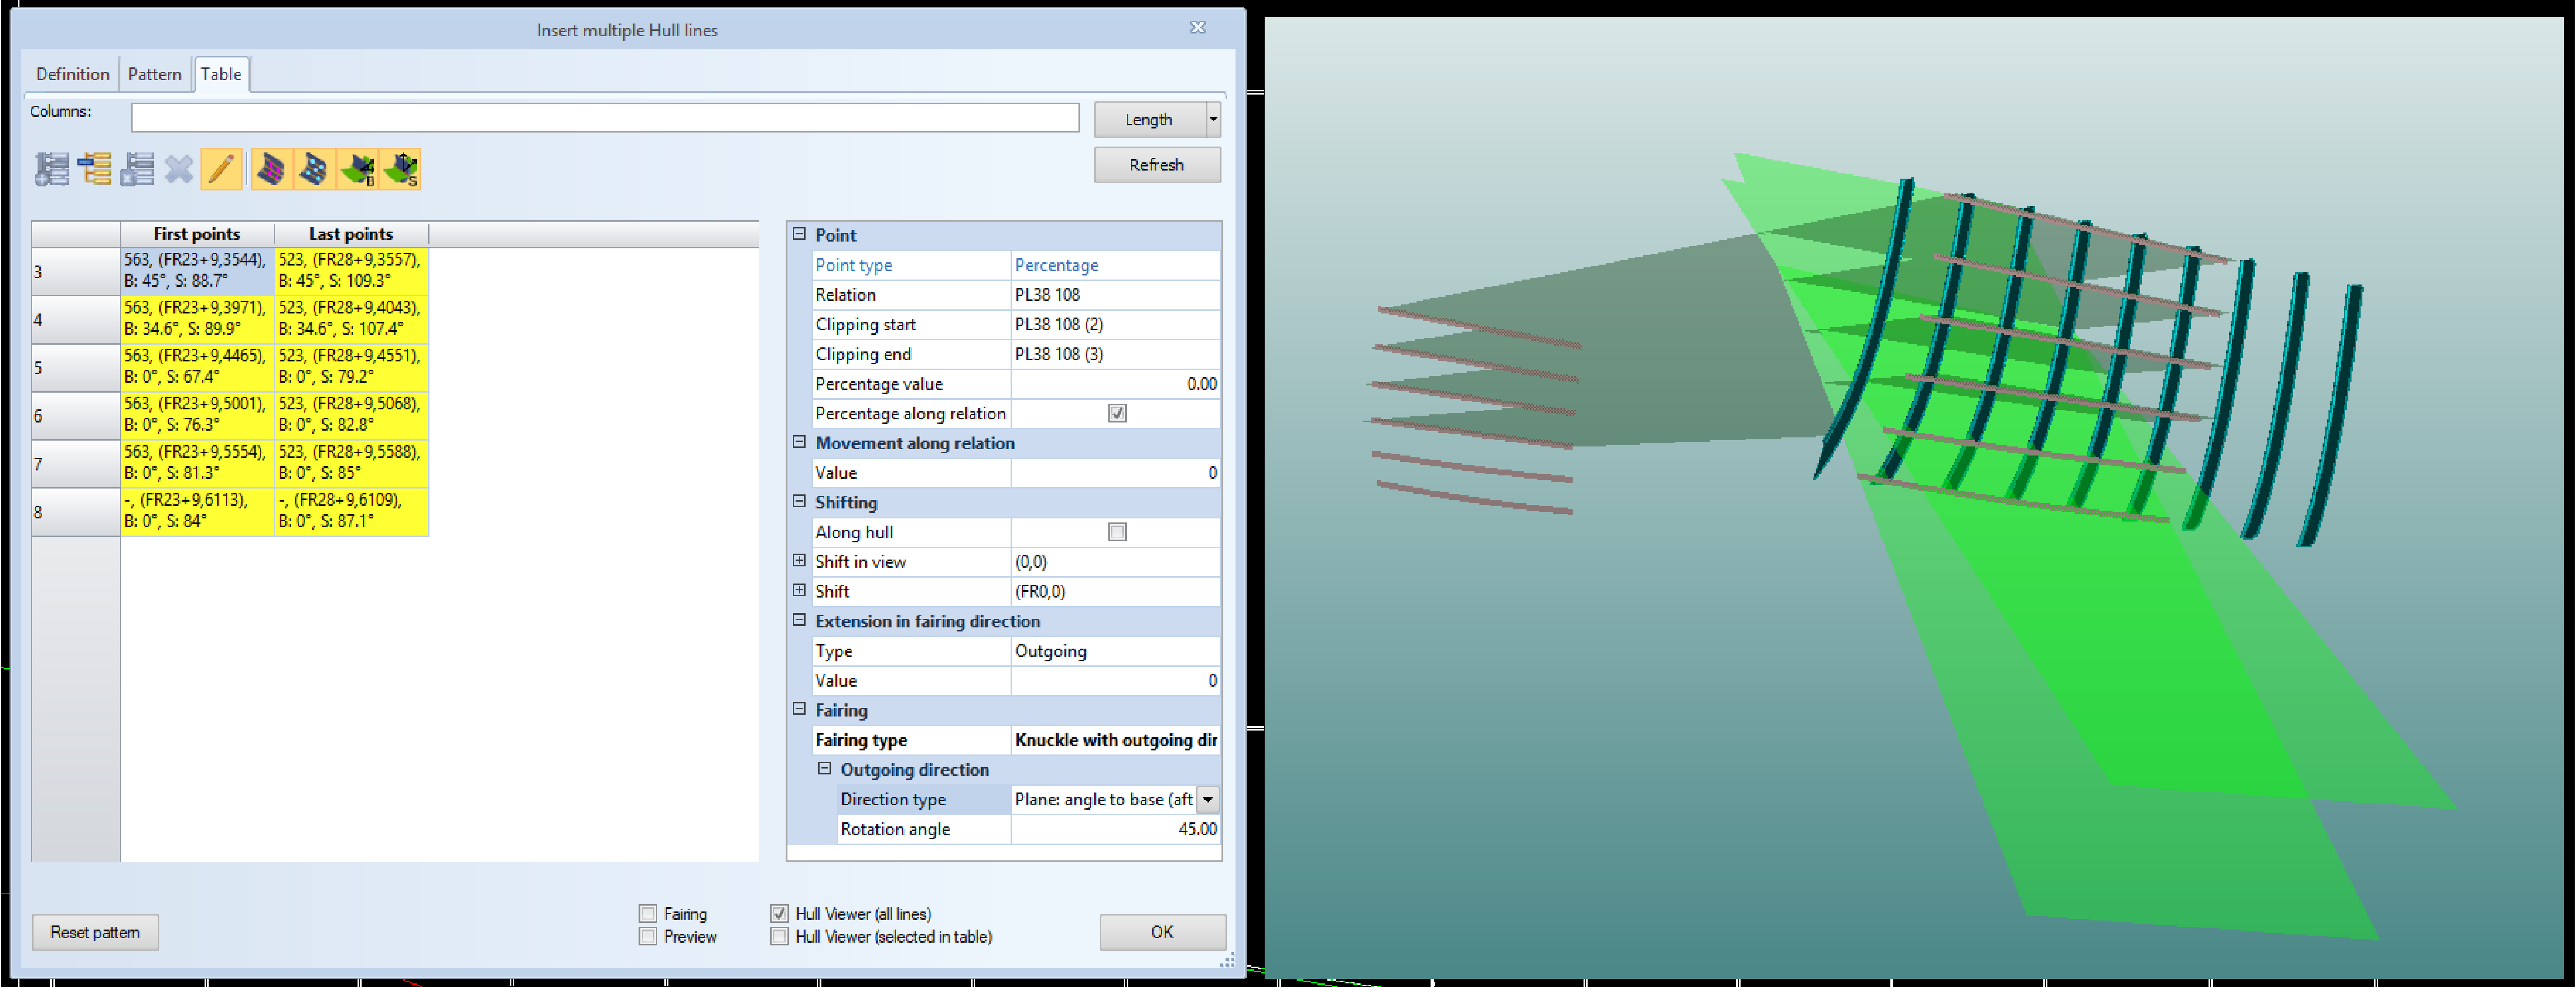
Task: Collapse the Fairing section
Action: (x=799, y=709)
